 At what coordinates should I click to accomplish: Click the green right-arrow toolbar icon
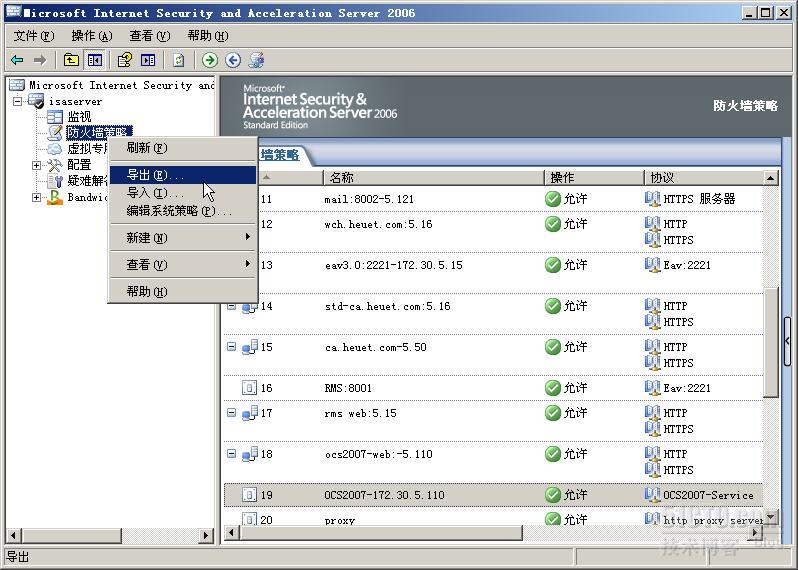pos(210,60)
